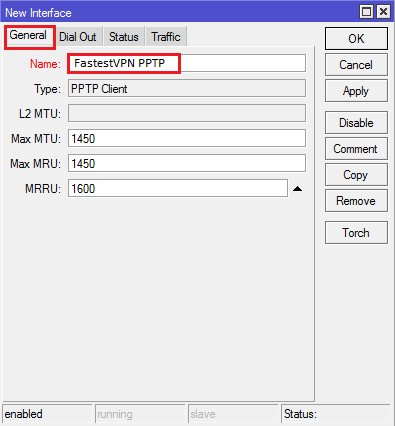Switch to the Traffic tab
The image size is (395, 426).
[166, 37]
